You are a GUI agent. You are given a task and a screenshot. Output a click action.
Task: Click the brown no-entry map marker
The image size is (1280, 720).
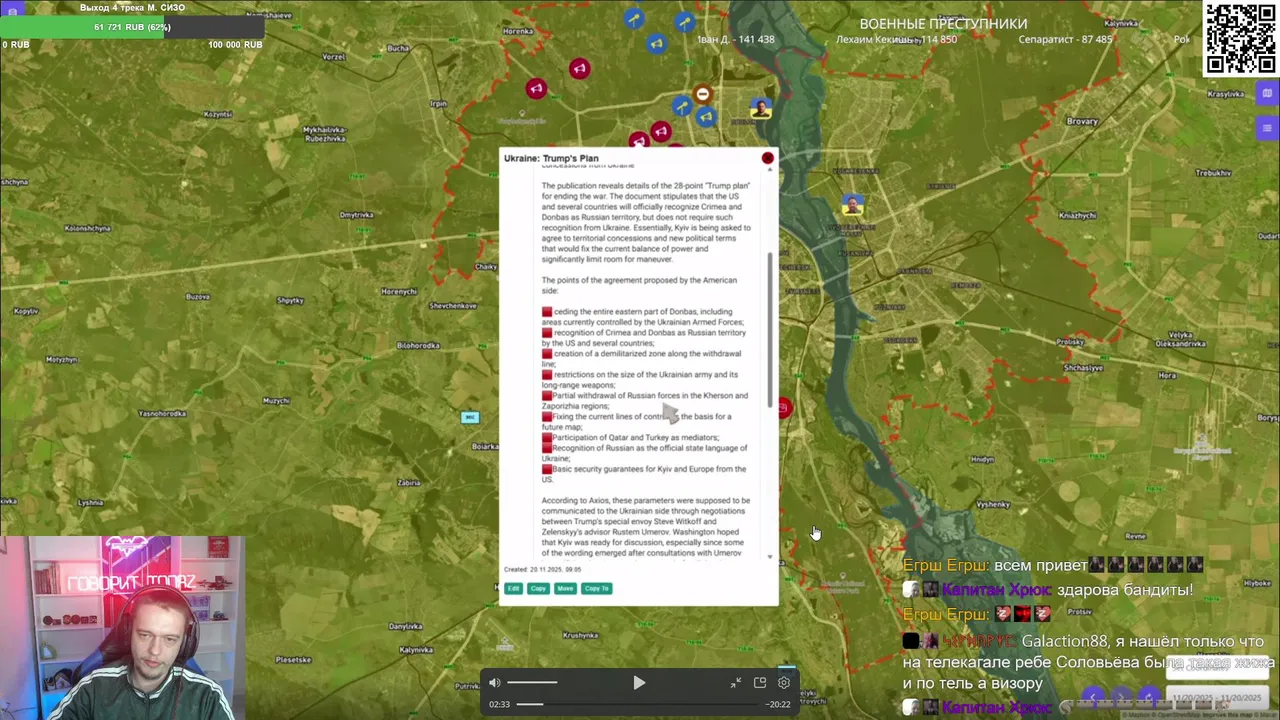coord(703,94)
